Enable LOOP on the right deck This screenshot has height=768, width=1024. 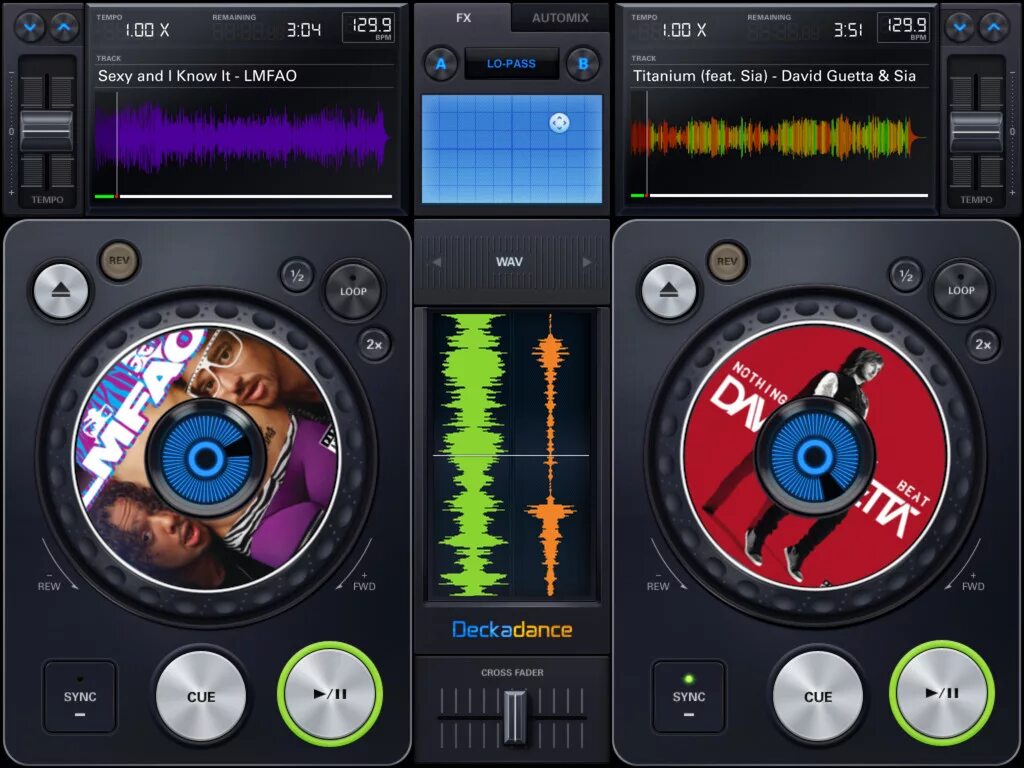click(x=961, y=290)
